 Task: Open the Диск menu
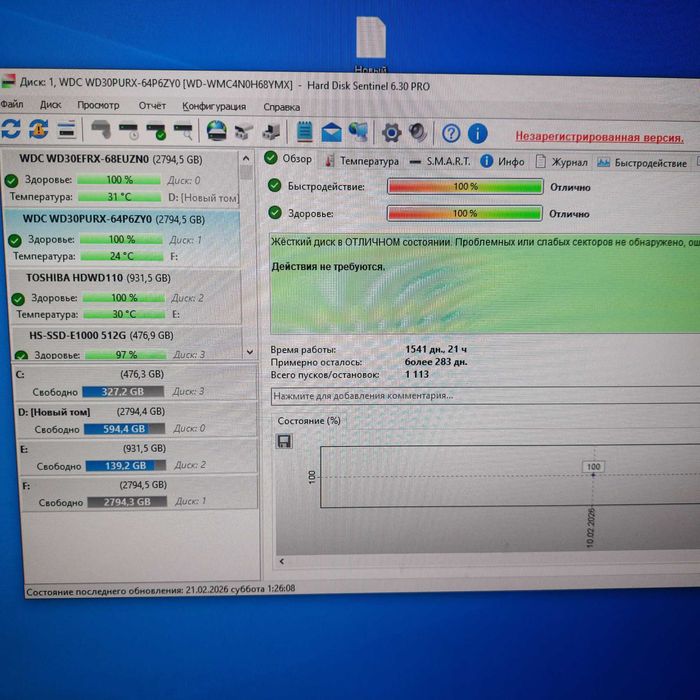pyautogui.click(x=50, y=104)
